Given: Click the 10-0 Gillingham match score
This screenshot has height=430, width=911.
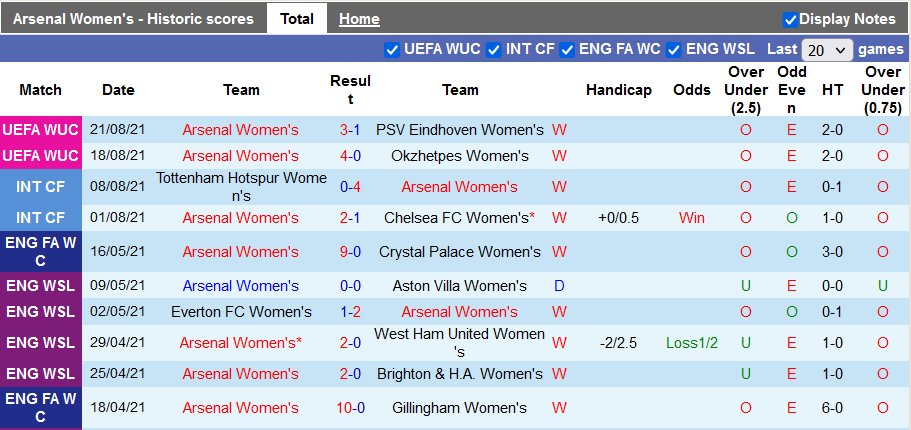Looking at the screenshot, I should point(350,408).
